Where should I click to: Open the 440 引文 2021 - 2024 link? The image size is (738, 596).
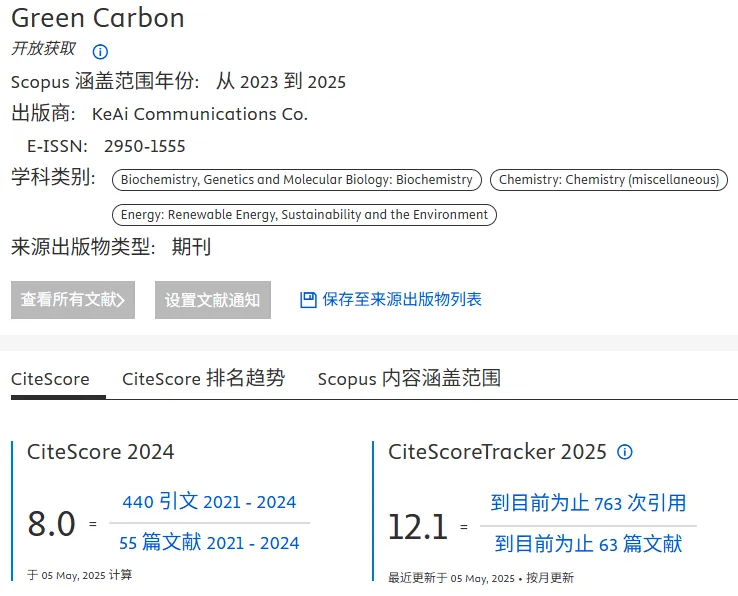tap(209, 502)
